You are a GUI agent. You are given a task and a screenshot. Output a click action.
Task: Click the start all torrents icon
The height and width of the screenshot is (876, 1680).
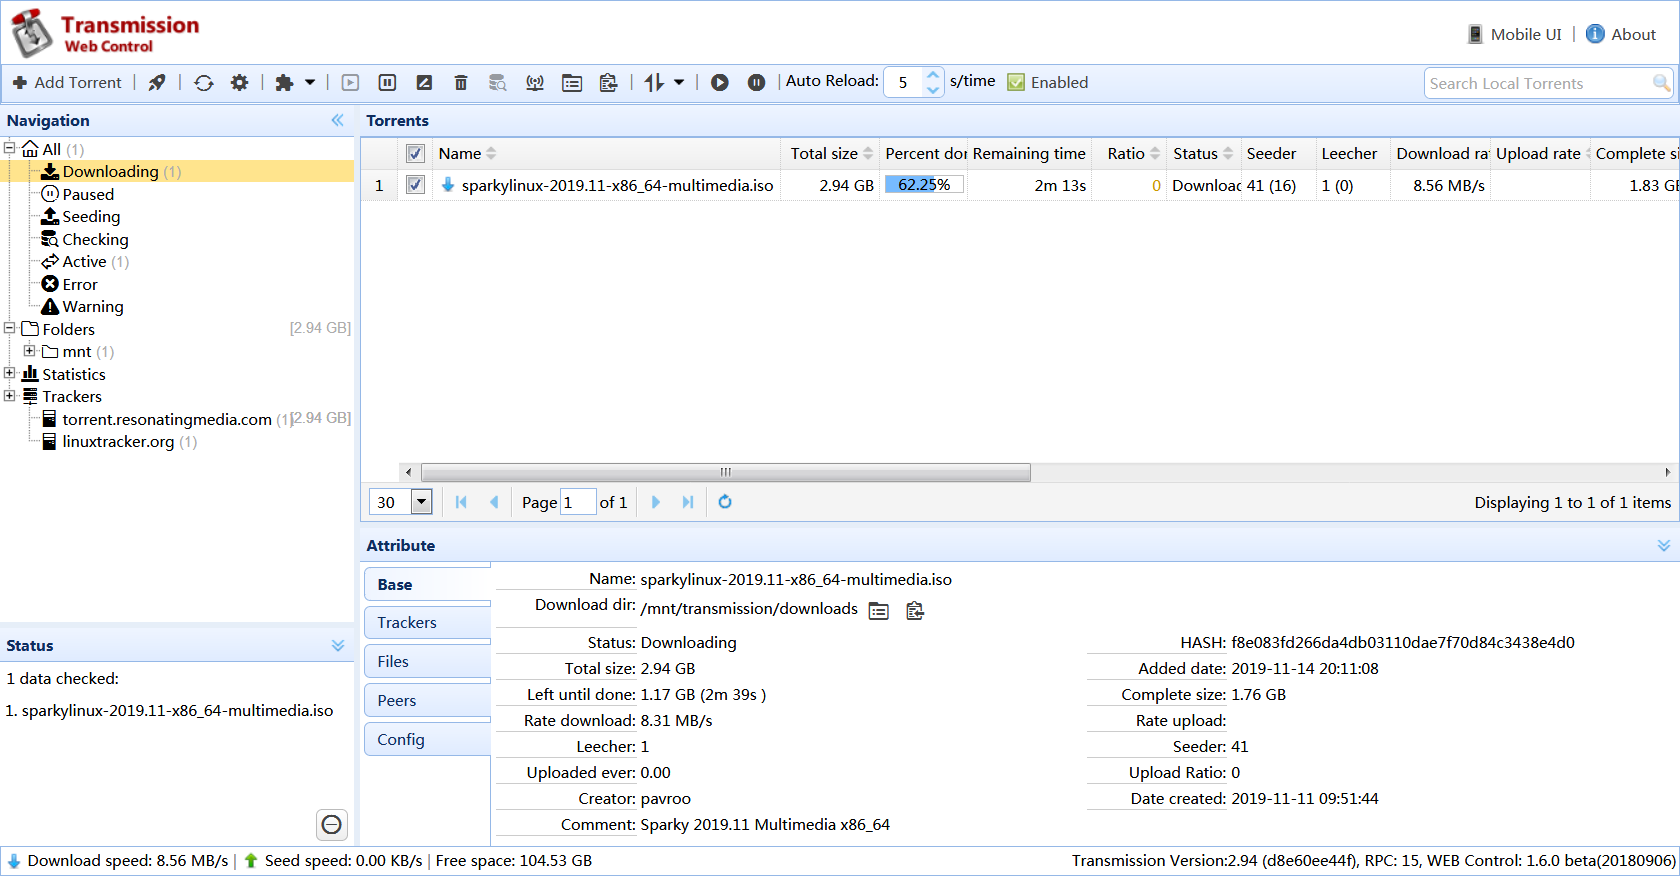719,82
